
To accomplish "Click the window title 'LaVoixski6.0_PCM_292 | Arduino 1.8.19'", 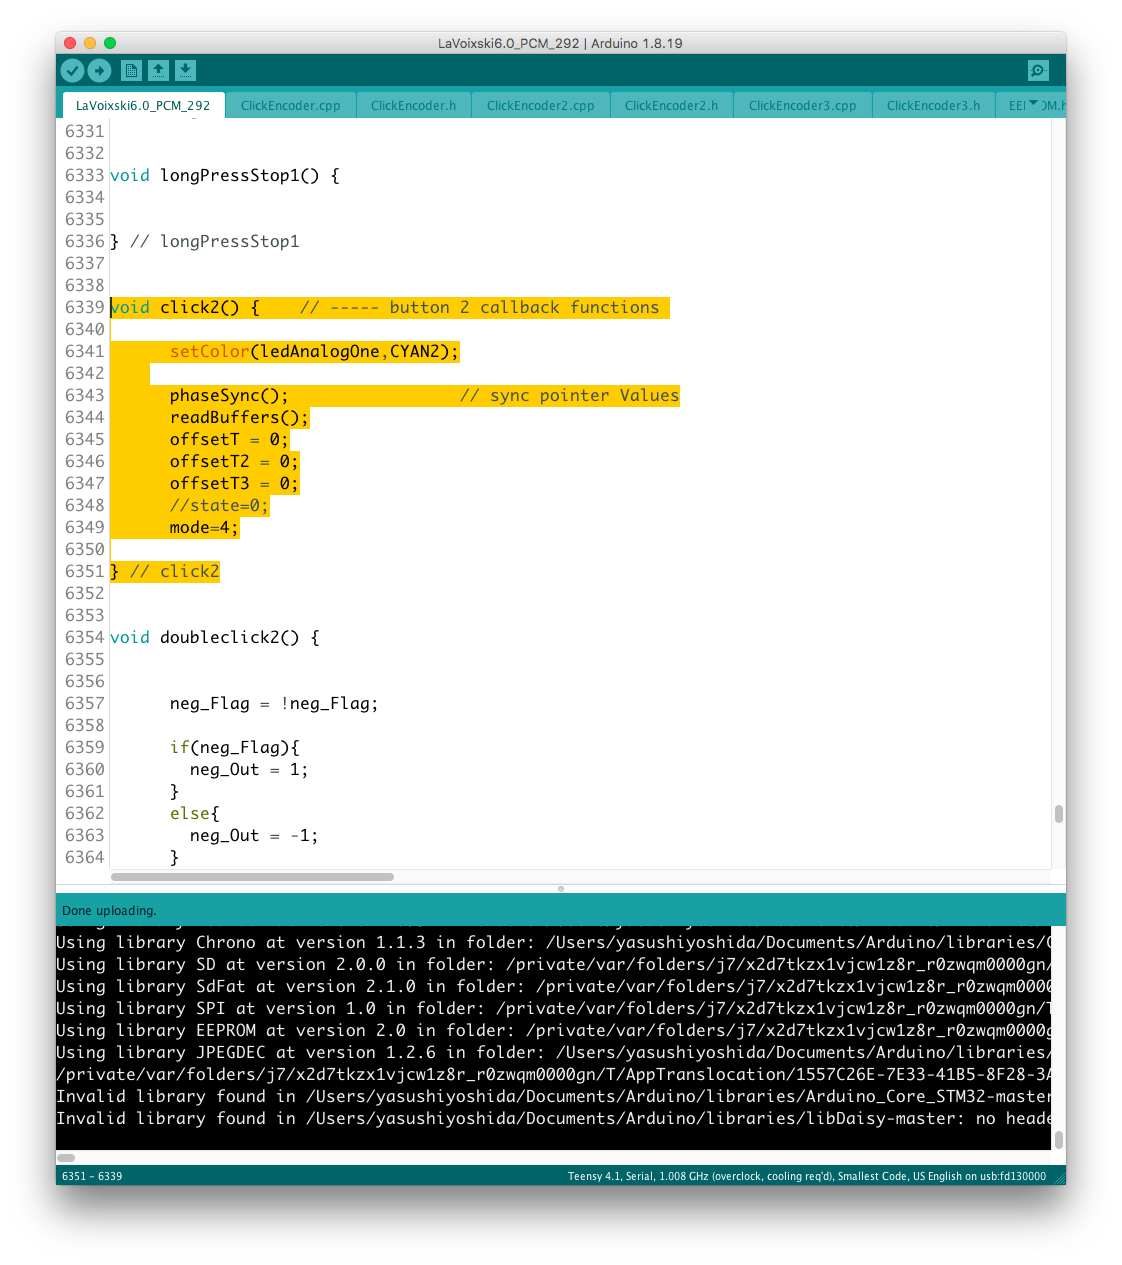I will coord(560,43).
